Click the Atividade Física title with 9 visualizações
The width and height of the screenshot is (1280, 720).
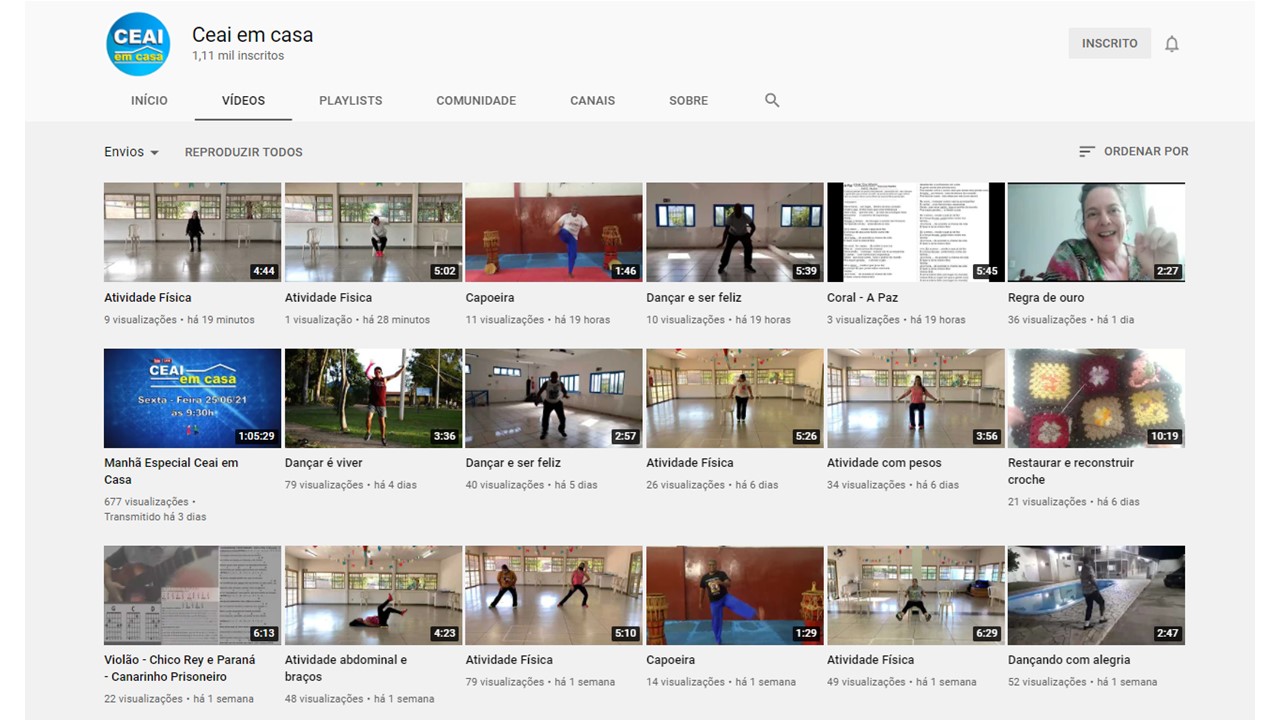[148, 298]
